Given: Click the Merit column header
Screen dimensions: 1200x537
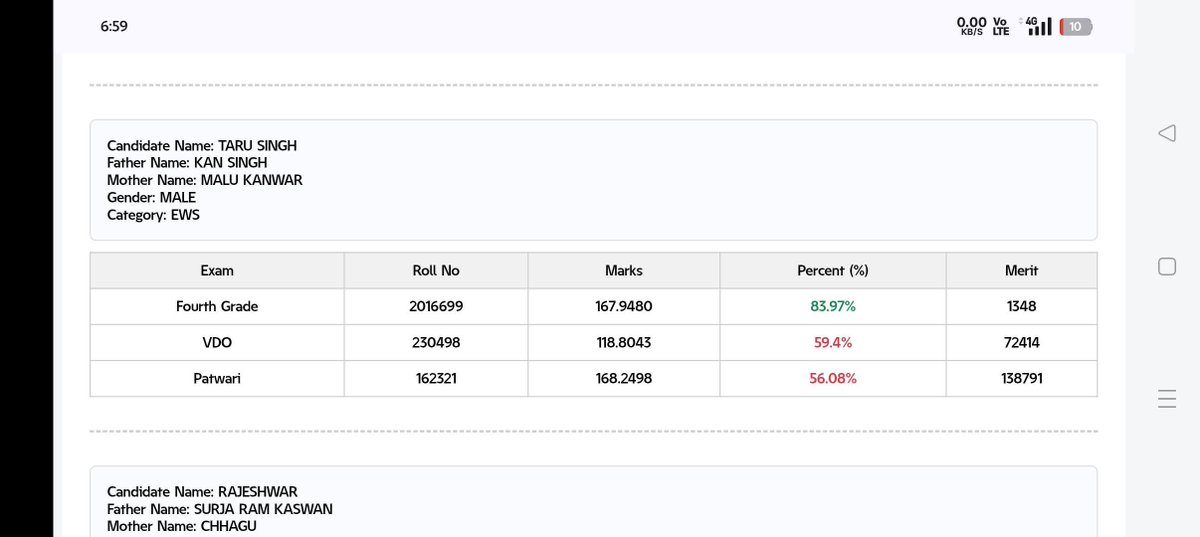Looking at the screenshot, I should tap(1022, 271).
